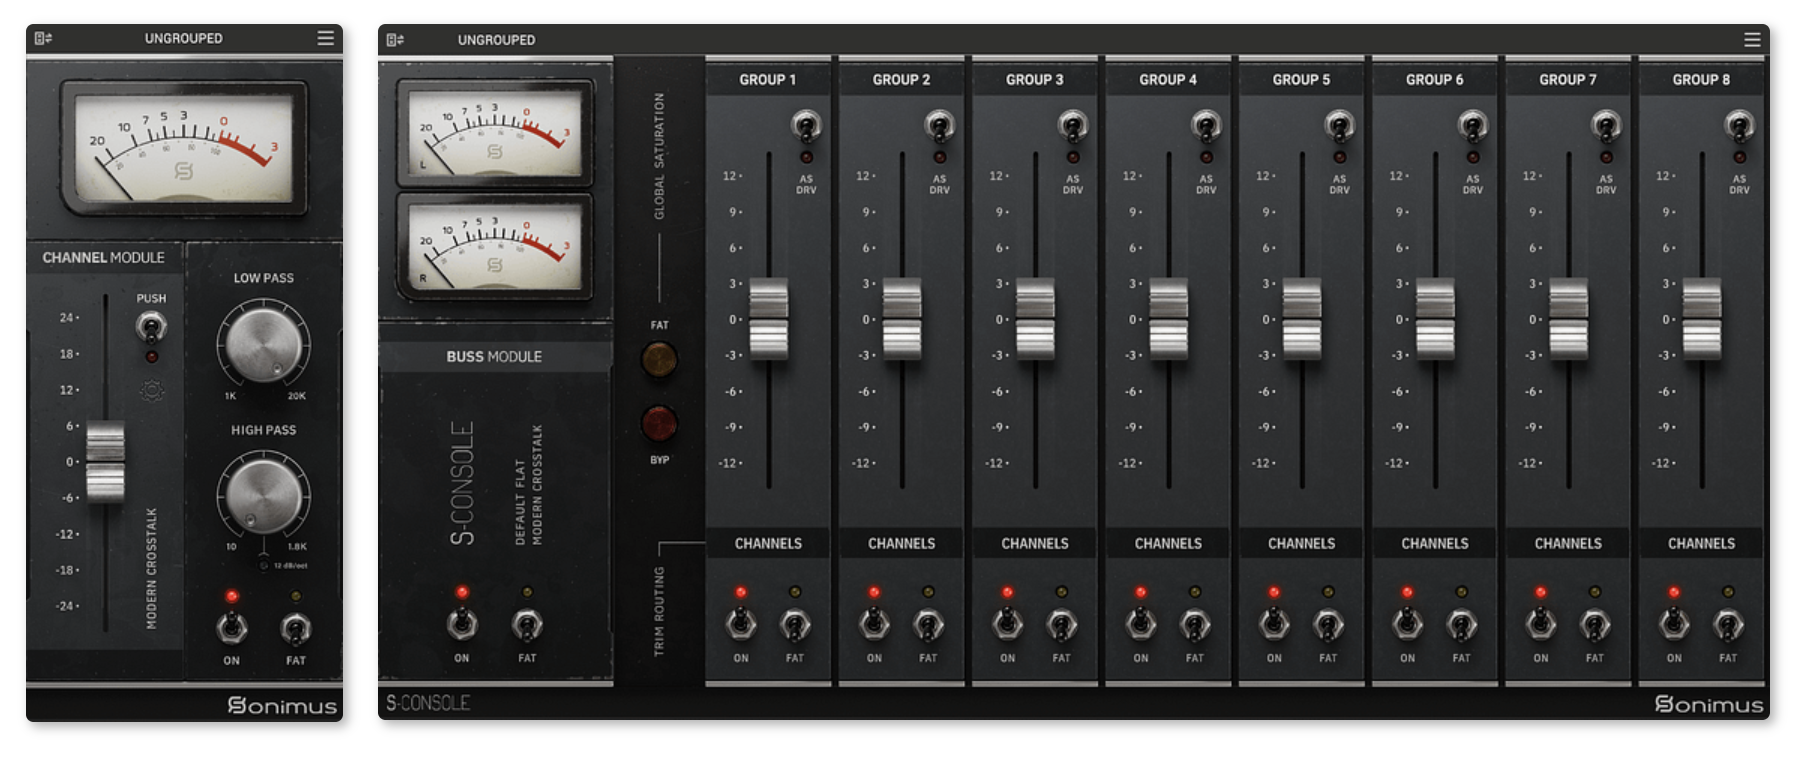Click the DEFAULT FLAT MODERN CROSSTALK label

pyautogui.click(x=528, y=486)
